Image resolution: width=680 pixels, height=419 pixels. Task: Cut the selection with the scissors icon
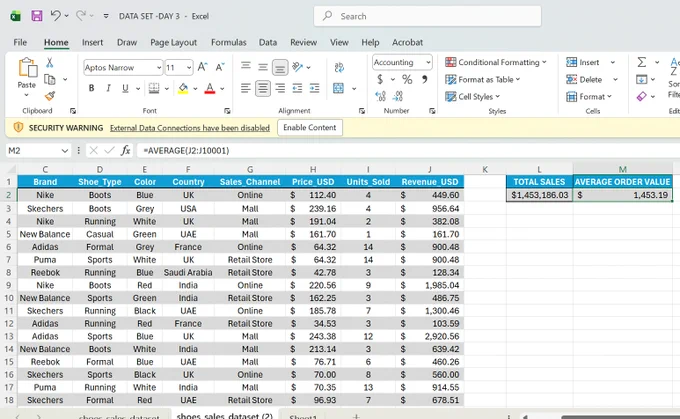point(50,63)
